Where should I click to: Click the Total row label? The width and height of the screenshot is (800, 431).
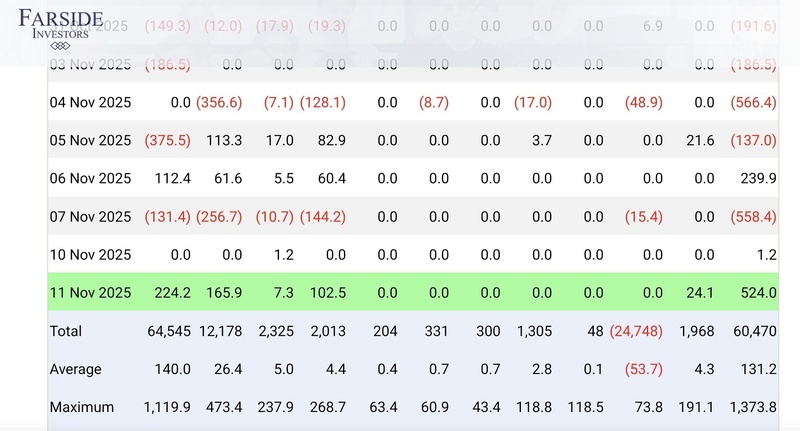pyautogui.click(x=65, y=331)
